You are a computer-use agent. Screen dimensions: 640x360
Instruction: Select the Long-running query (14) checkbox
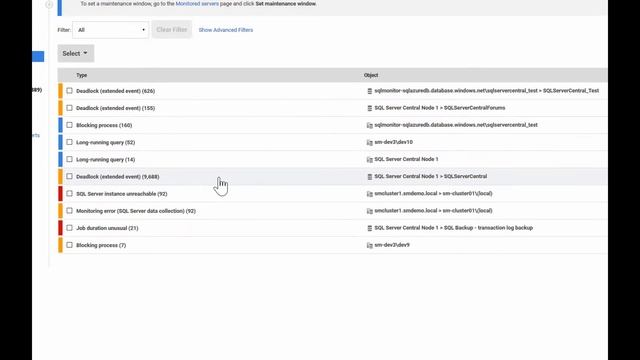pos(69,159)
